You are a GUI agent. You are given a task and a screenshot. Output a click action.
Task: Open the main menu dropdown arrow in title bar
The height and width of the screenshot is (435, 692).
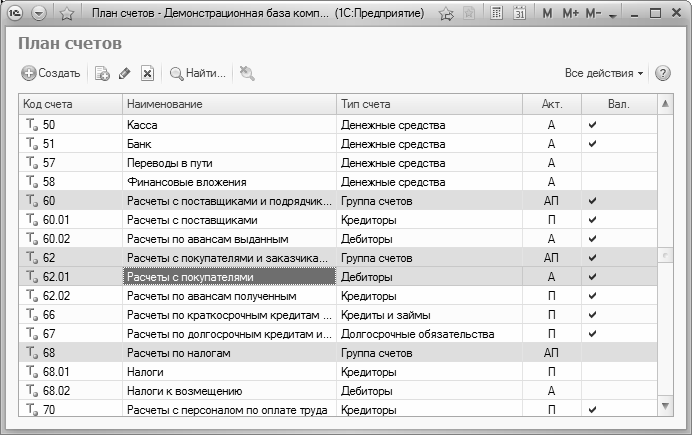pos(39,14)
